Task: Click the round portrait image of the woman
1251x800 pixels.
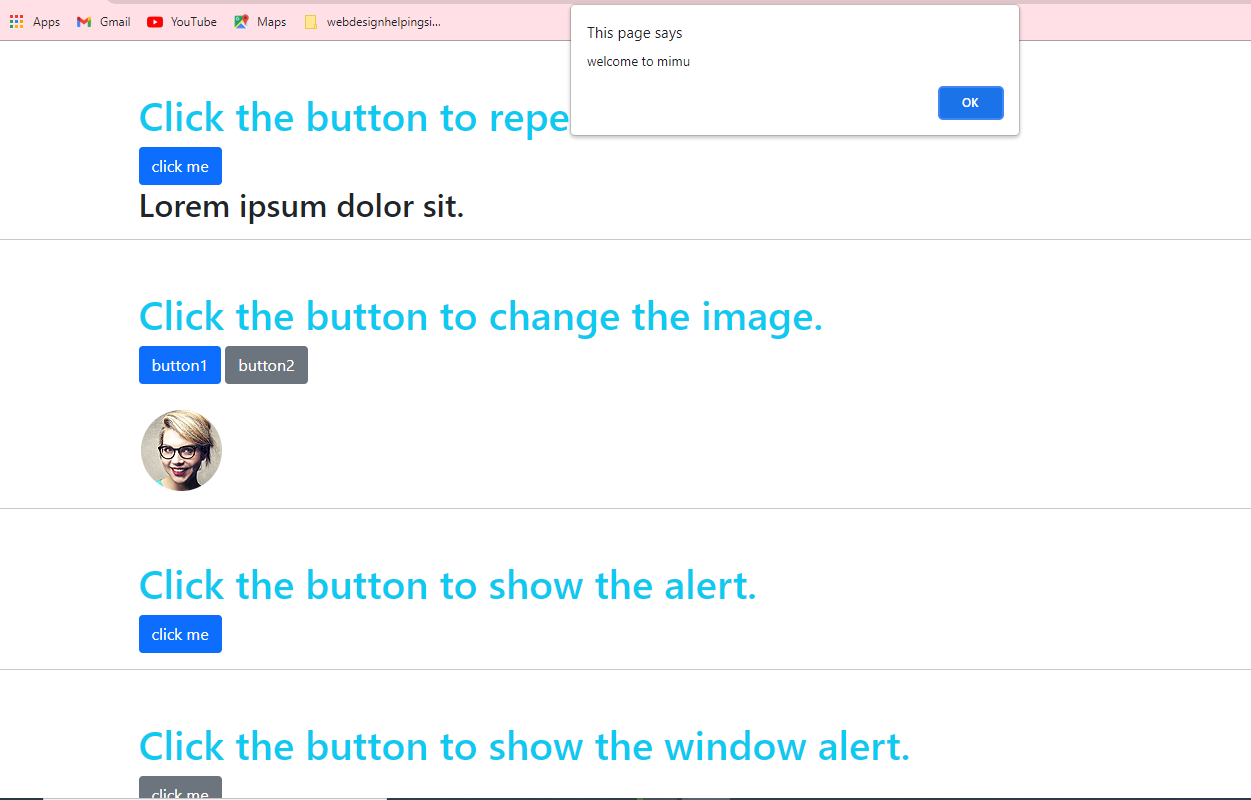Action: click(181, 450)
